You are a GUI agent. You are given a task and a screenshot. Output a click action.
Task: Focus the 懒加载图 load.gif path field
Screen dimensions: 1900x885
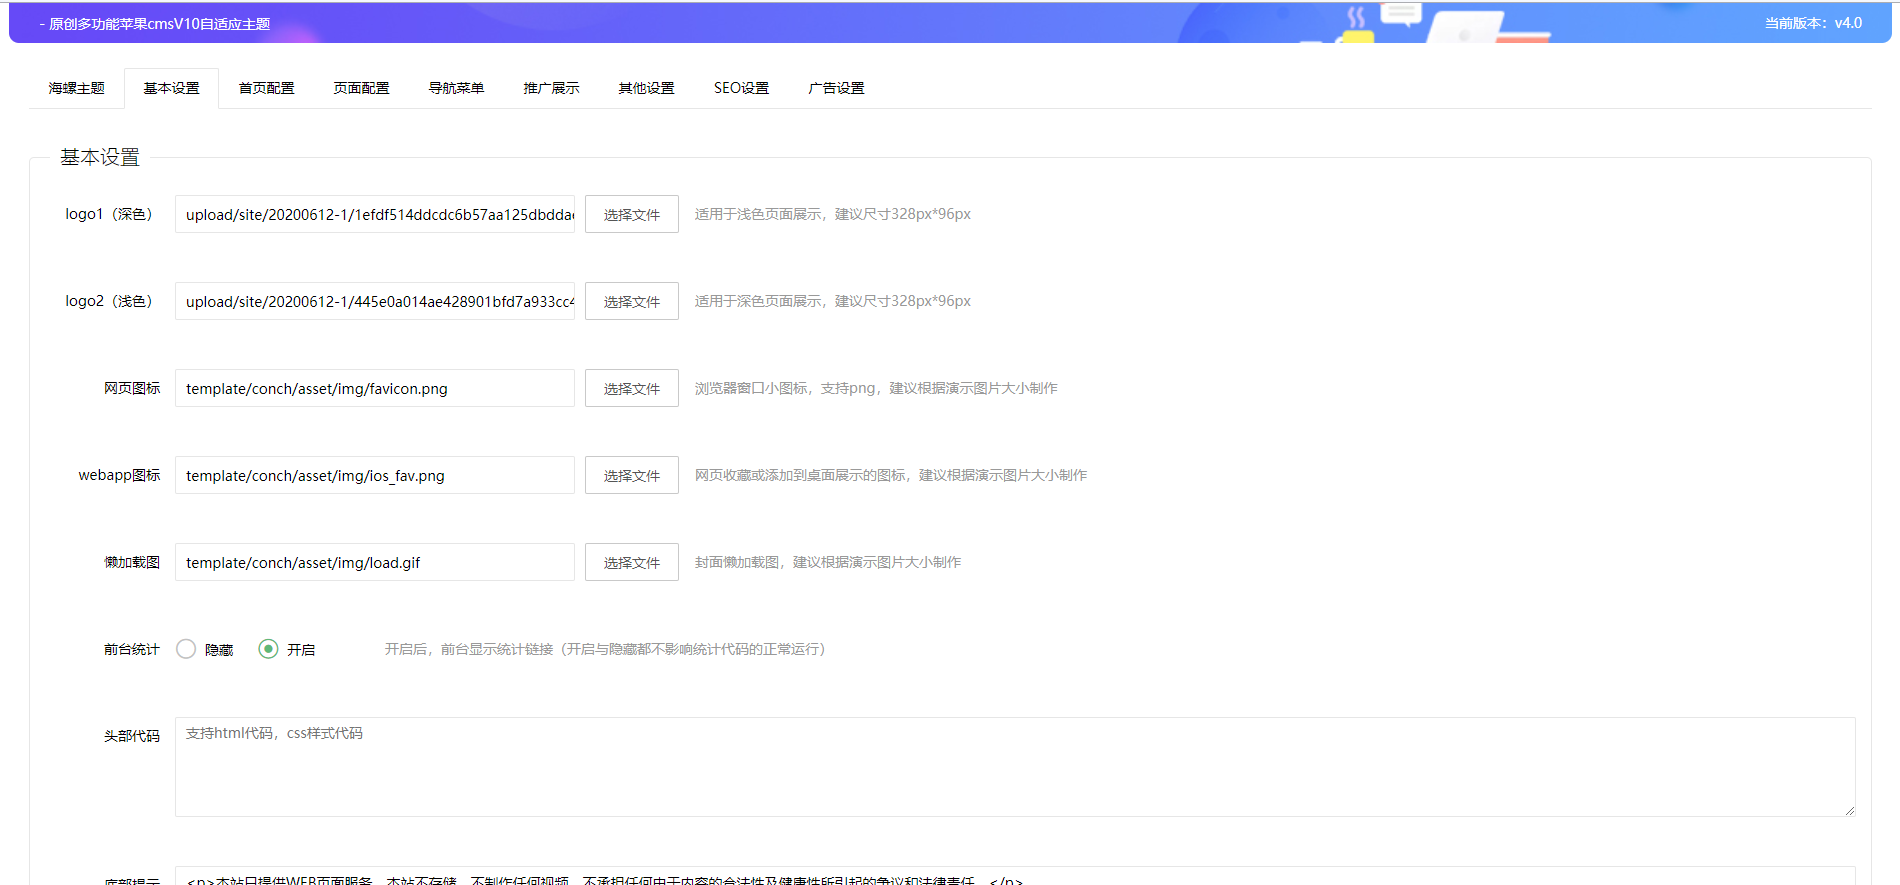click(x=375, y=562)
